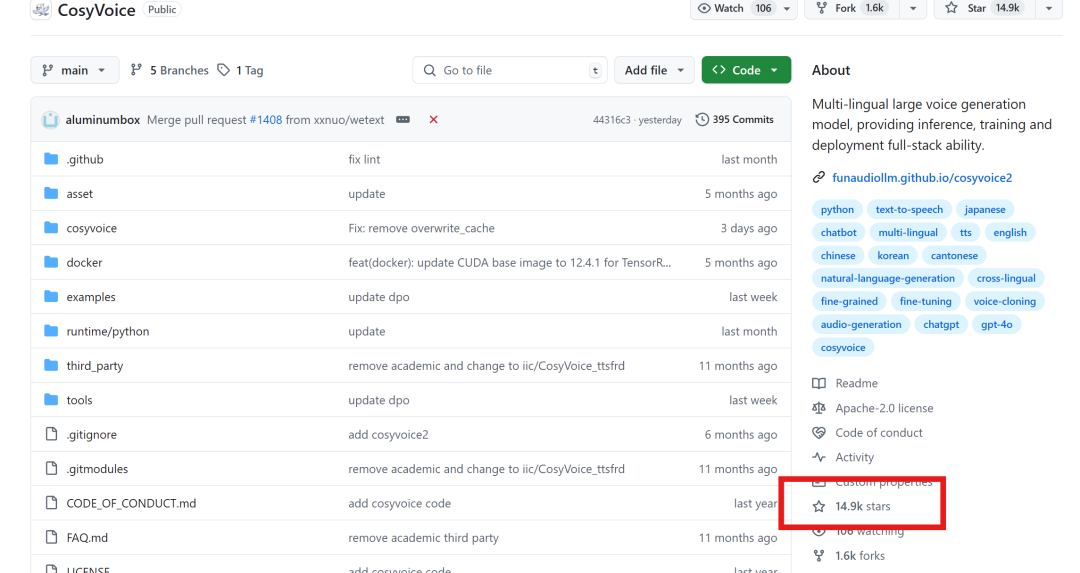Click the link icon next to website URL

818,178
